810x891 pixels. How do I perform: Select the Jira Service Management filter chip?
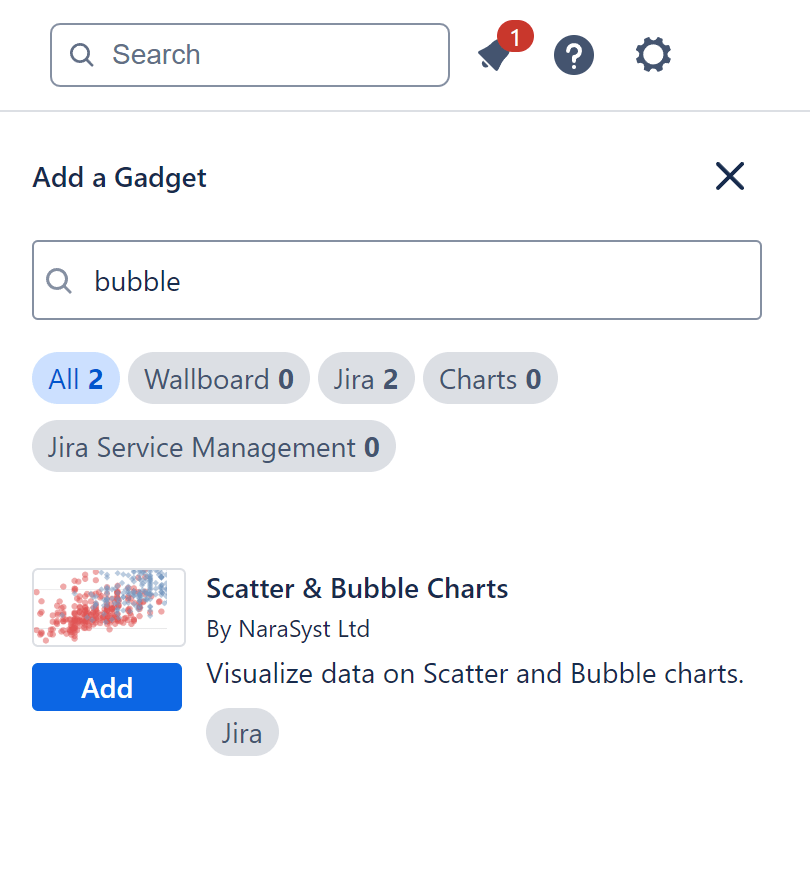(x=213, y=446)
